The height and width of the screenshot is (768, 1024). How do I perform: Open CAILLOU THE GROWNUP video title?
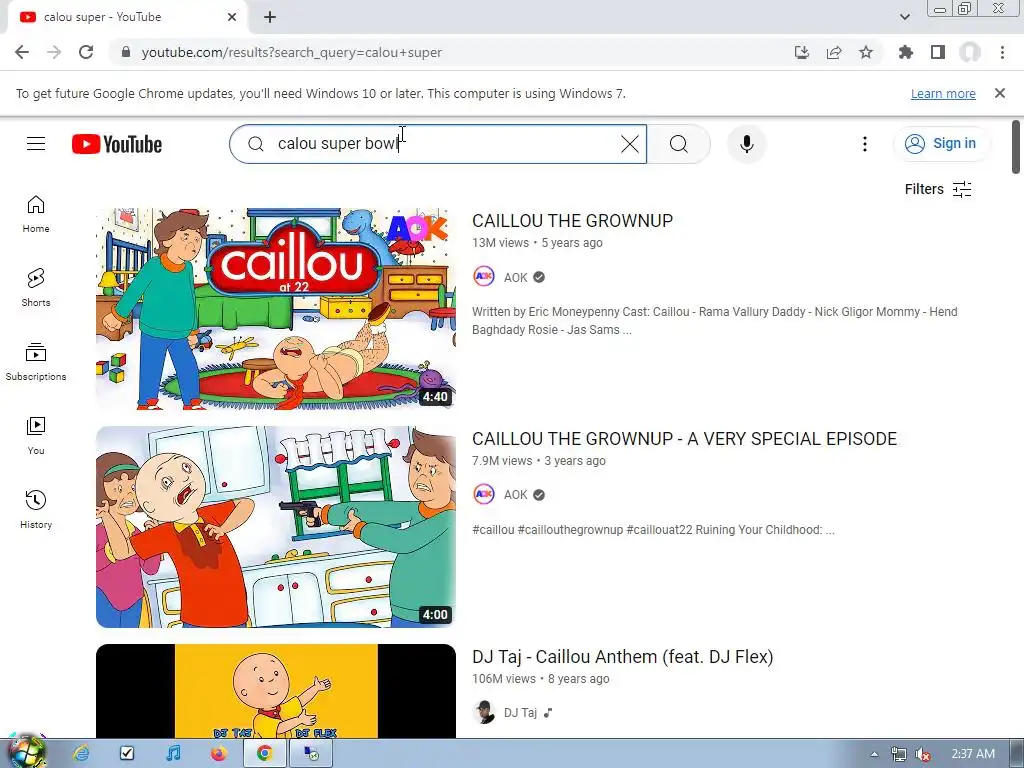point(572,221)
